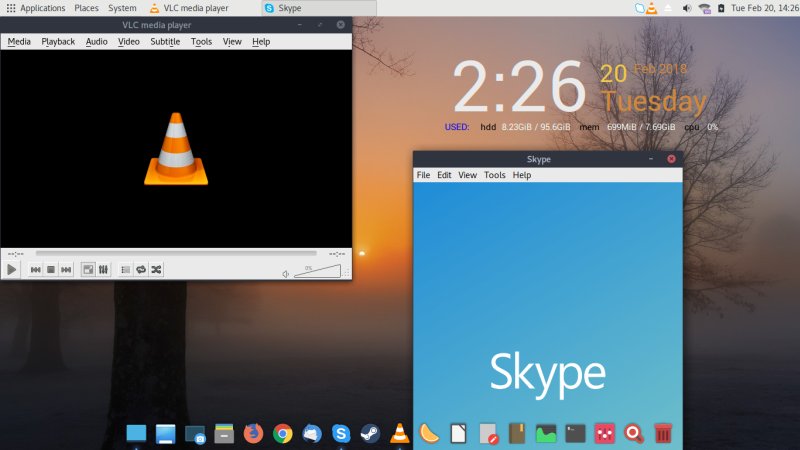The image size is (800, 450).
Task: Open Skype File menu
Action: (x=423, y=175)
